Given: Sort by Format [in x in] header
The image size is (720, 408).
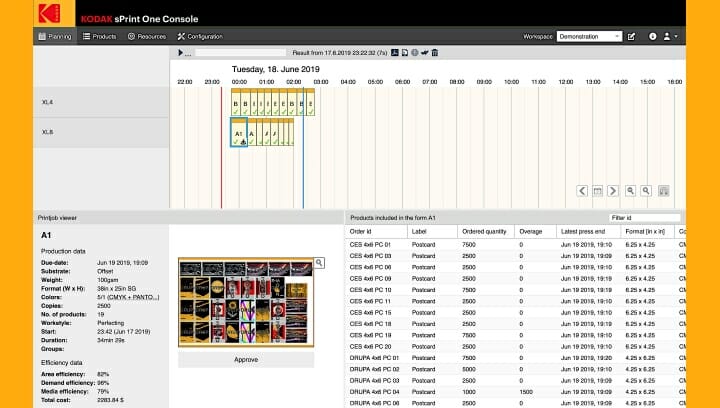Looking at the screenshot, I should click(x=647, y=232).
